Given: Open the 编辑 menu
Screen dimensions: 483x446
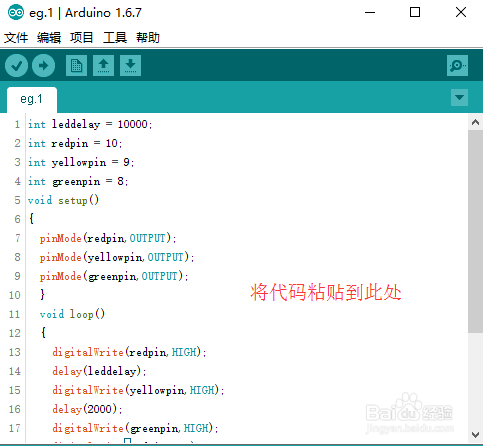Looking at the screenshot, I should point(49,38).
